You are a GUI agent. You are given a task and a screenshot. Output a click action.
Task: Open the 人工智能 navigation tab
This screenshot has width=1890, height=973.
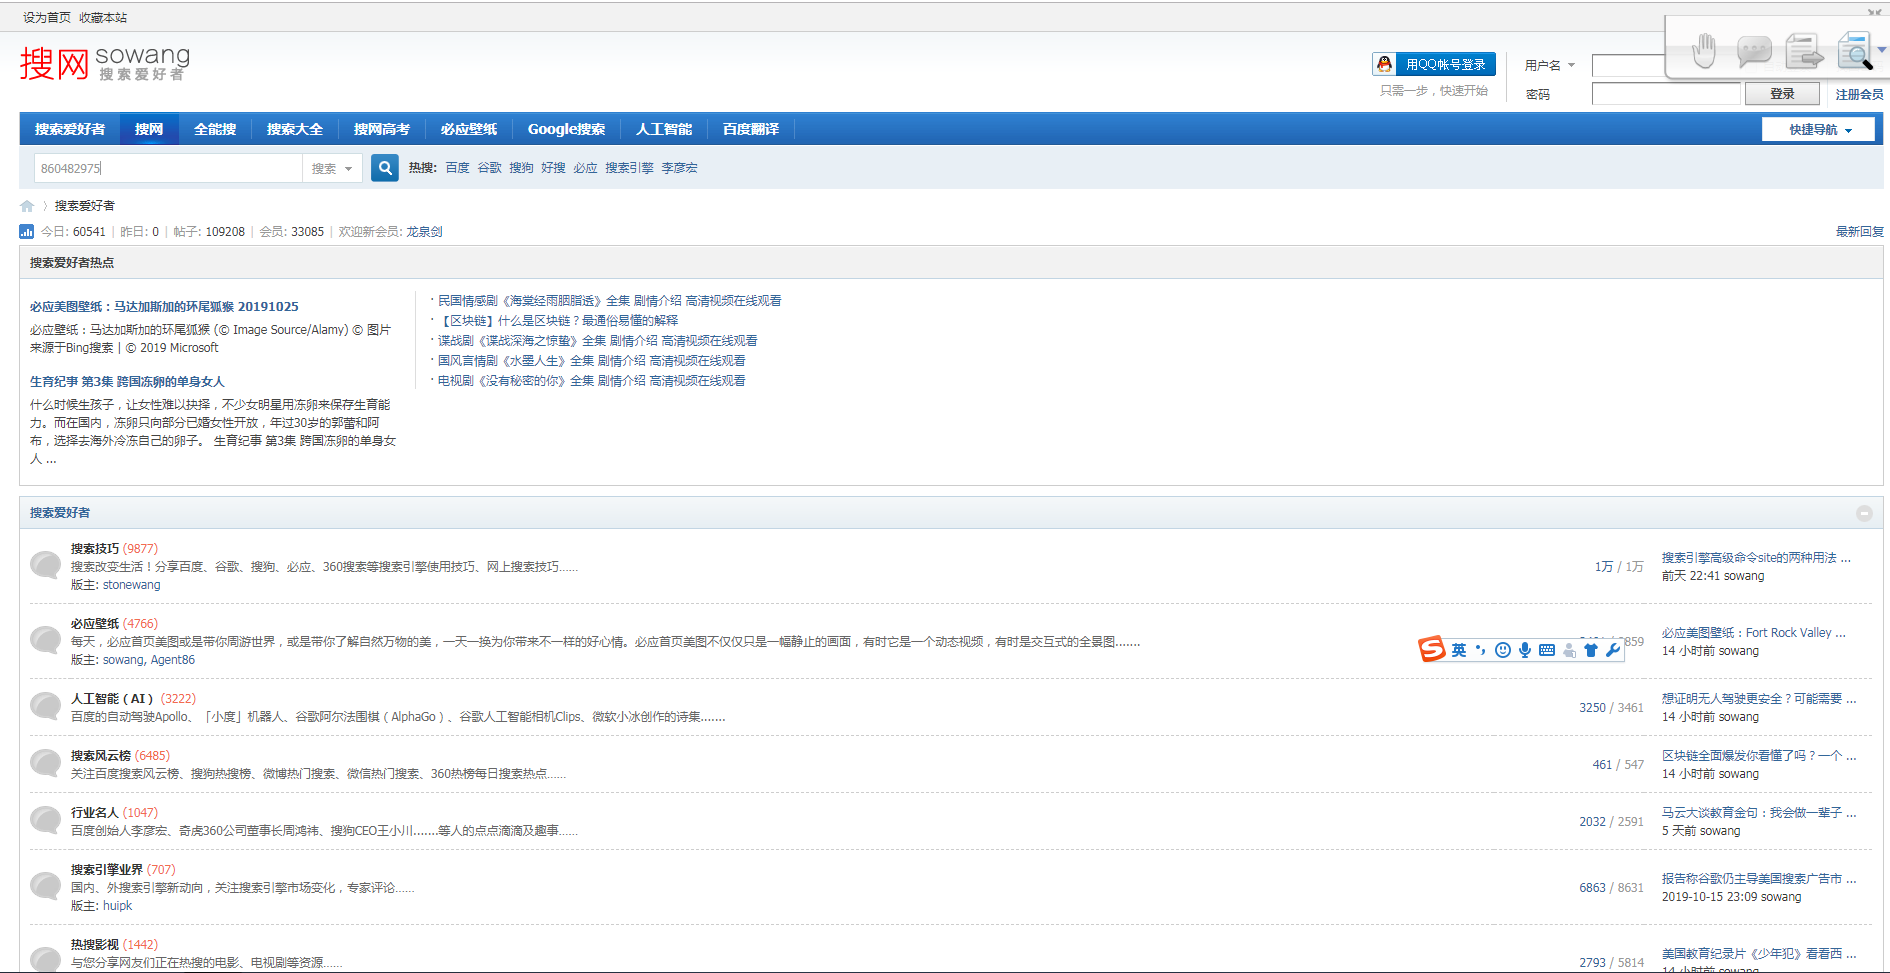pos(664,129)
